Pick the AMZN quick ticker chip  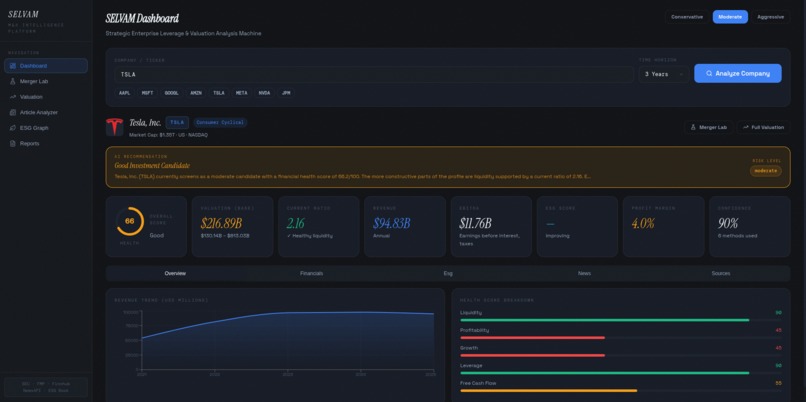pos(196,93)
